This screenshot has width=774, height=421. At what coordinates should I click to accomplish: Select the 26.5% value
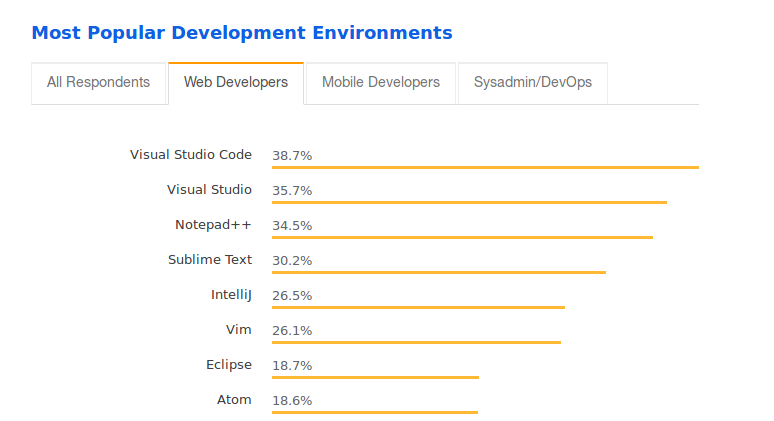click(292, 296)
